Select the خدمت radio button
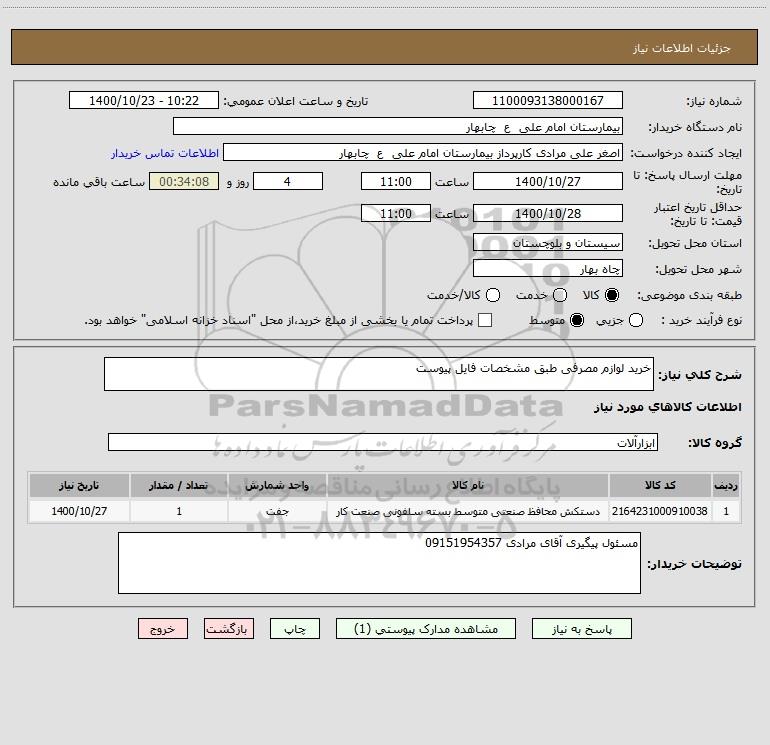Viewport: 770px width, 745px height. tap(560, 295)
